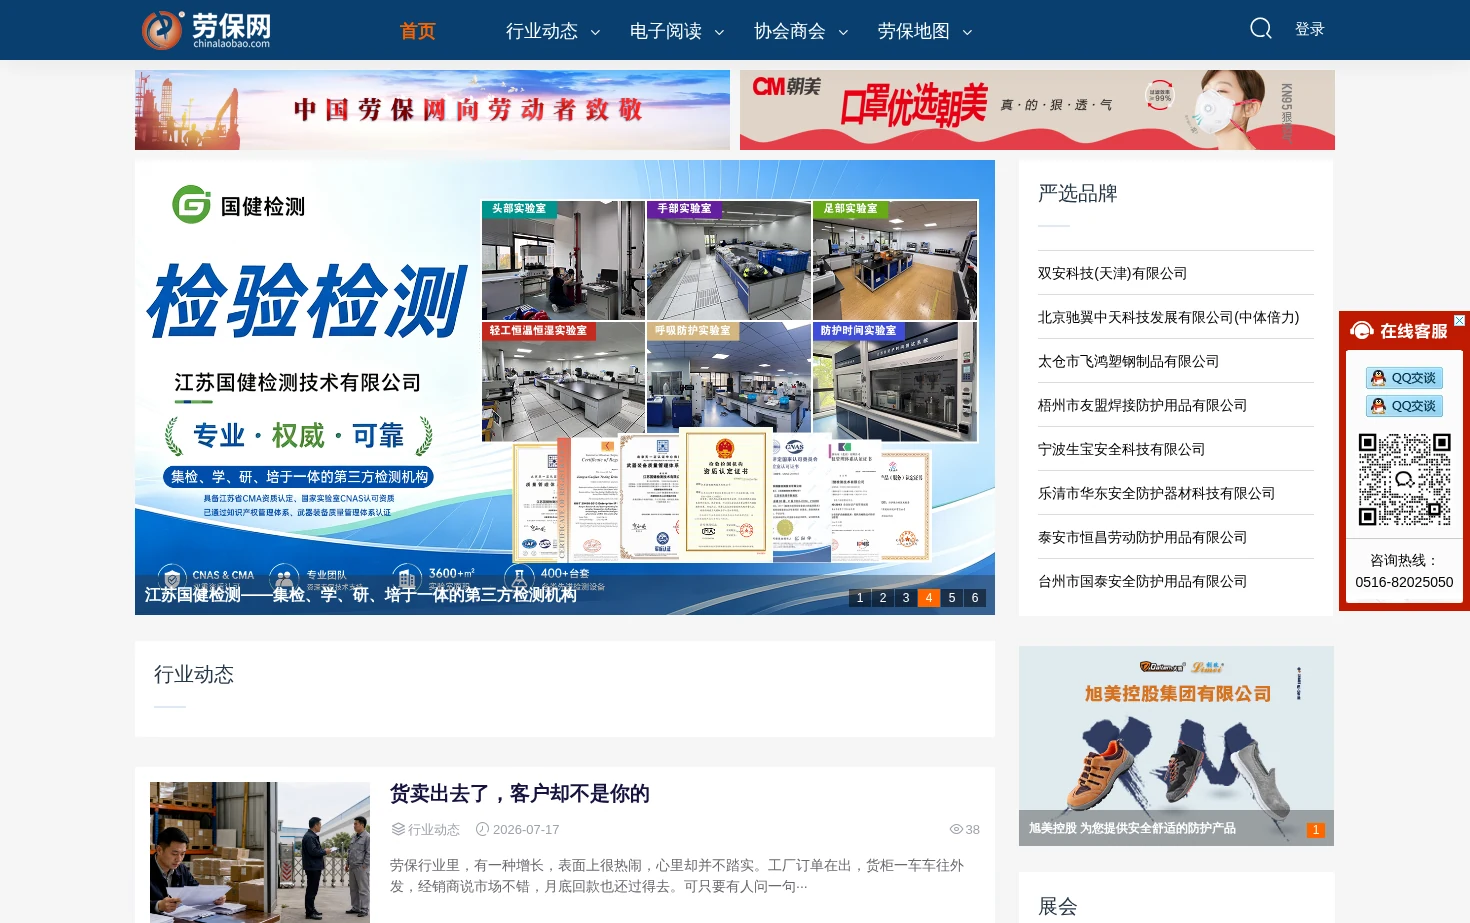This screenshot has width=1470, height=923.
Task: Click the 展会 section heading
Action: [1058, 906]
